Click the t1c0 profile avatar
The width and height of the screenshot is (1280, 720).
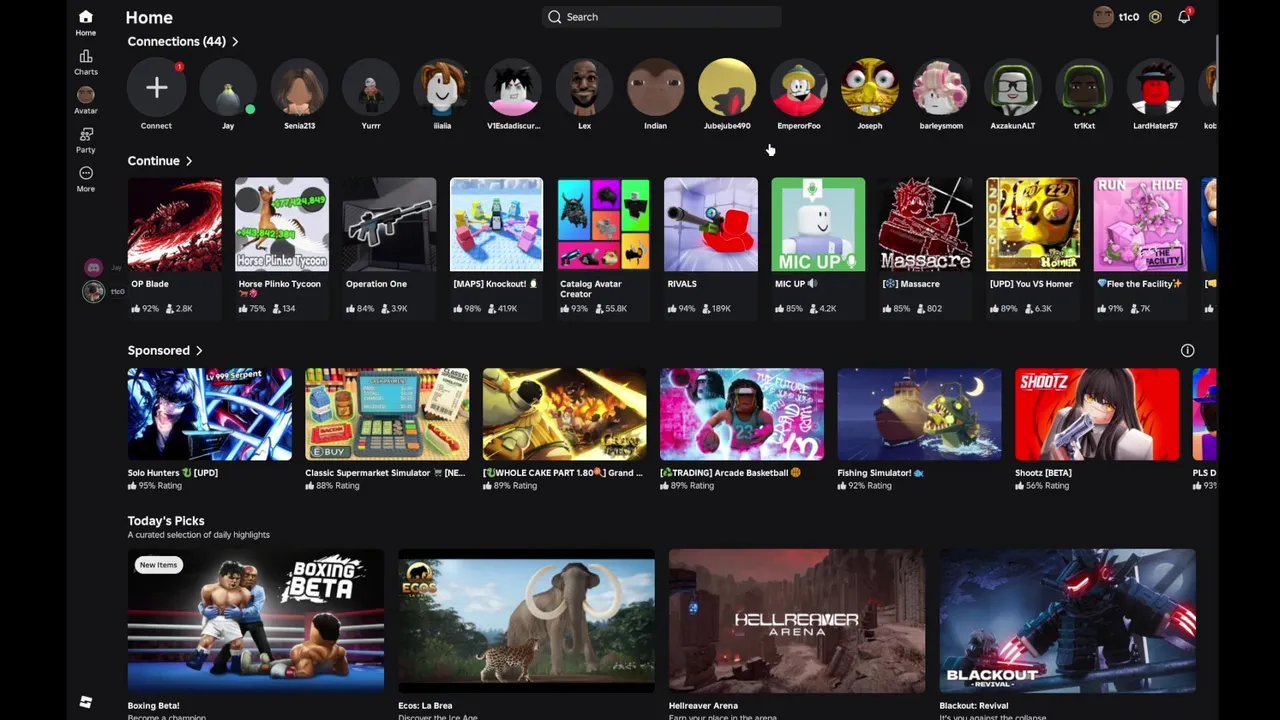click(x=1103, y=17)
